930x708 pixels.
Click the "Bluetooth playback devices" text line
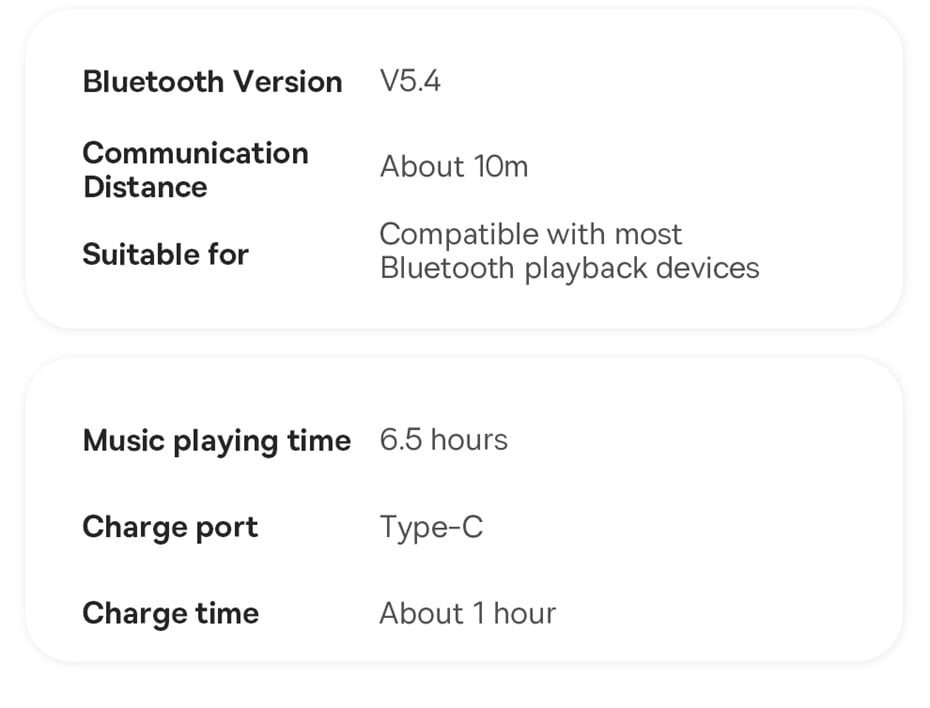(x=569, y=268)
